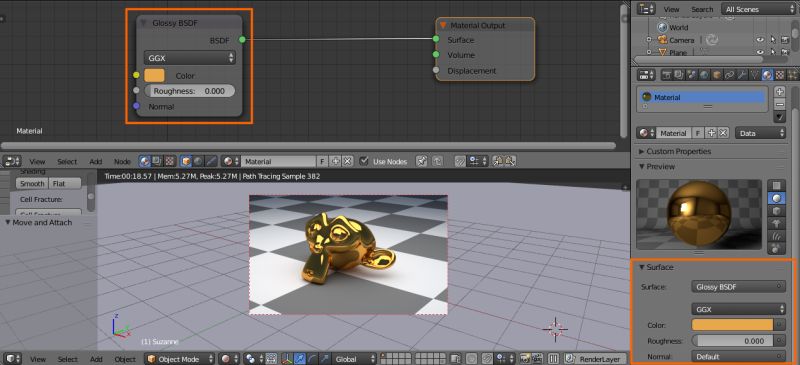Select cube preview shape icon
800x365 pixels.
777,210
